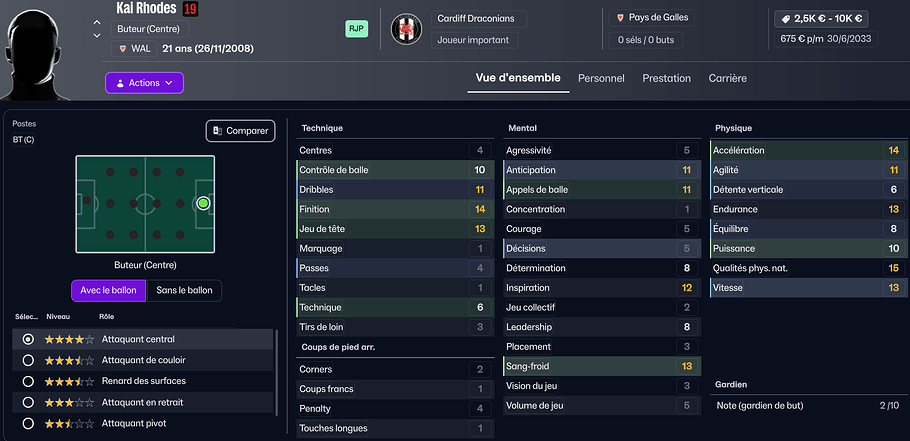The width and height of the screenshot is (910, 441).
Task: Click the green striker position dot on pitch
Action: 203,203
